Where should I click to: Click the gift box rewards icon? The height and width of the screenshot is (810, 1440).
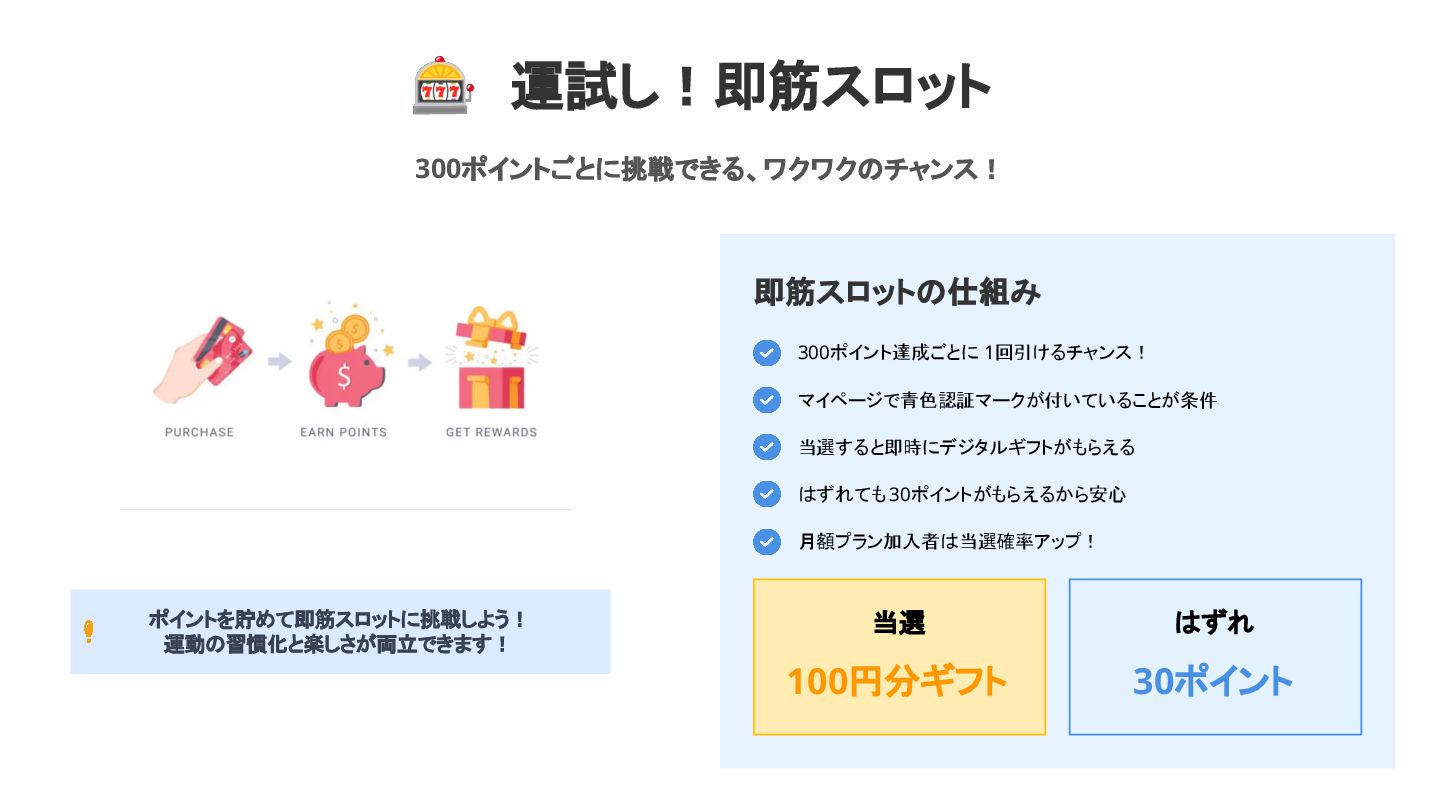[x=490, y=359]
